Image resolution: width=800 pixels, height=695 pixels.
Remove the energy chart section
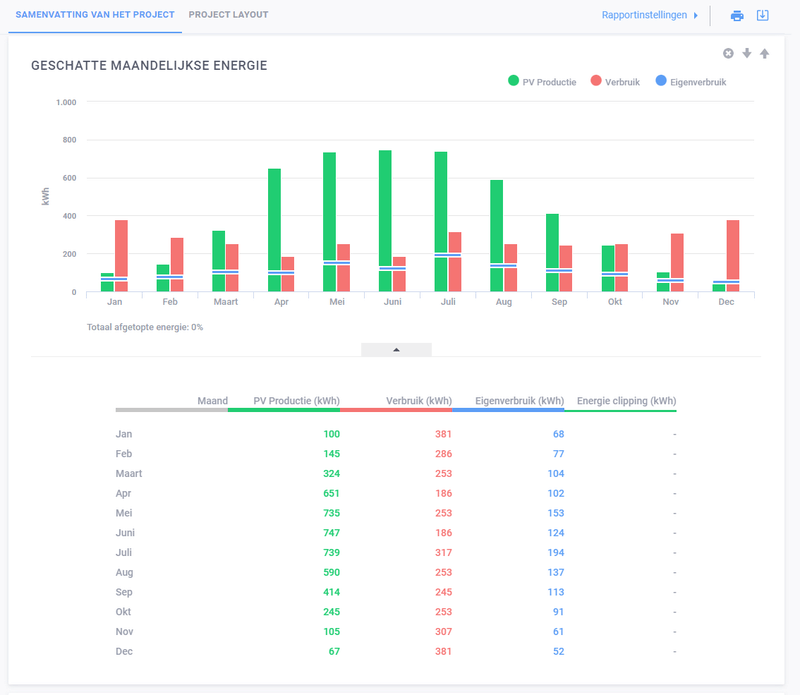point(728,54)
